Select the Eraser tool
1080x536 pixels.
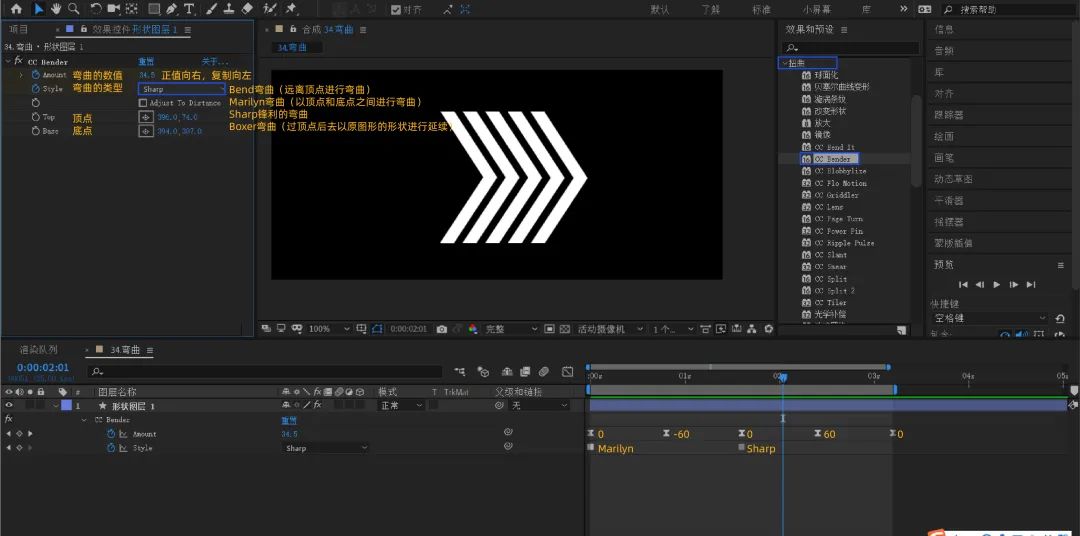pyautogui.click(x=248, y=9)
